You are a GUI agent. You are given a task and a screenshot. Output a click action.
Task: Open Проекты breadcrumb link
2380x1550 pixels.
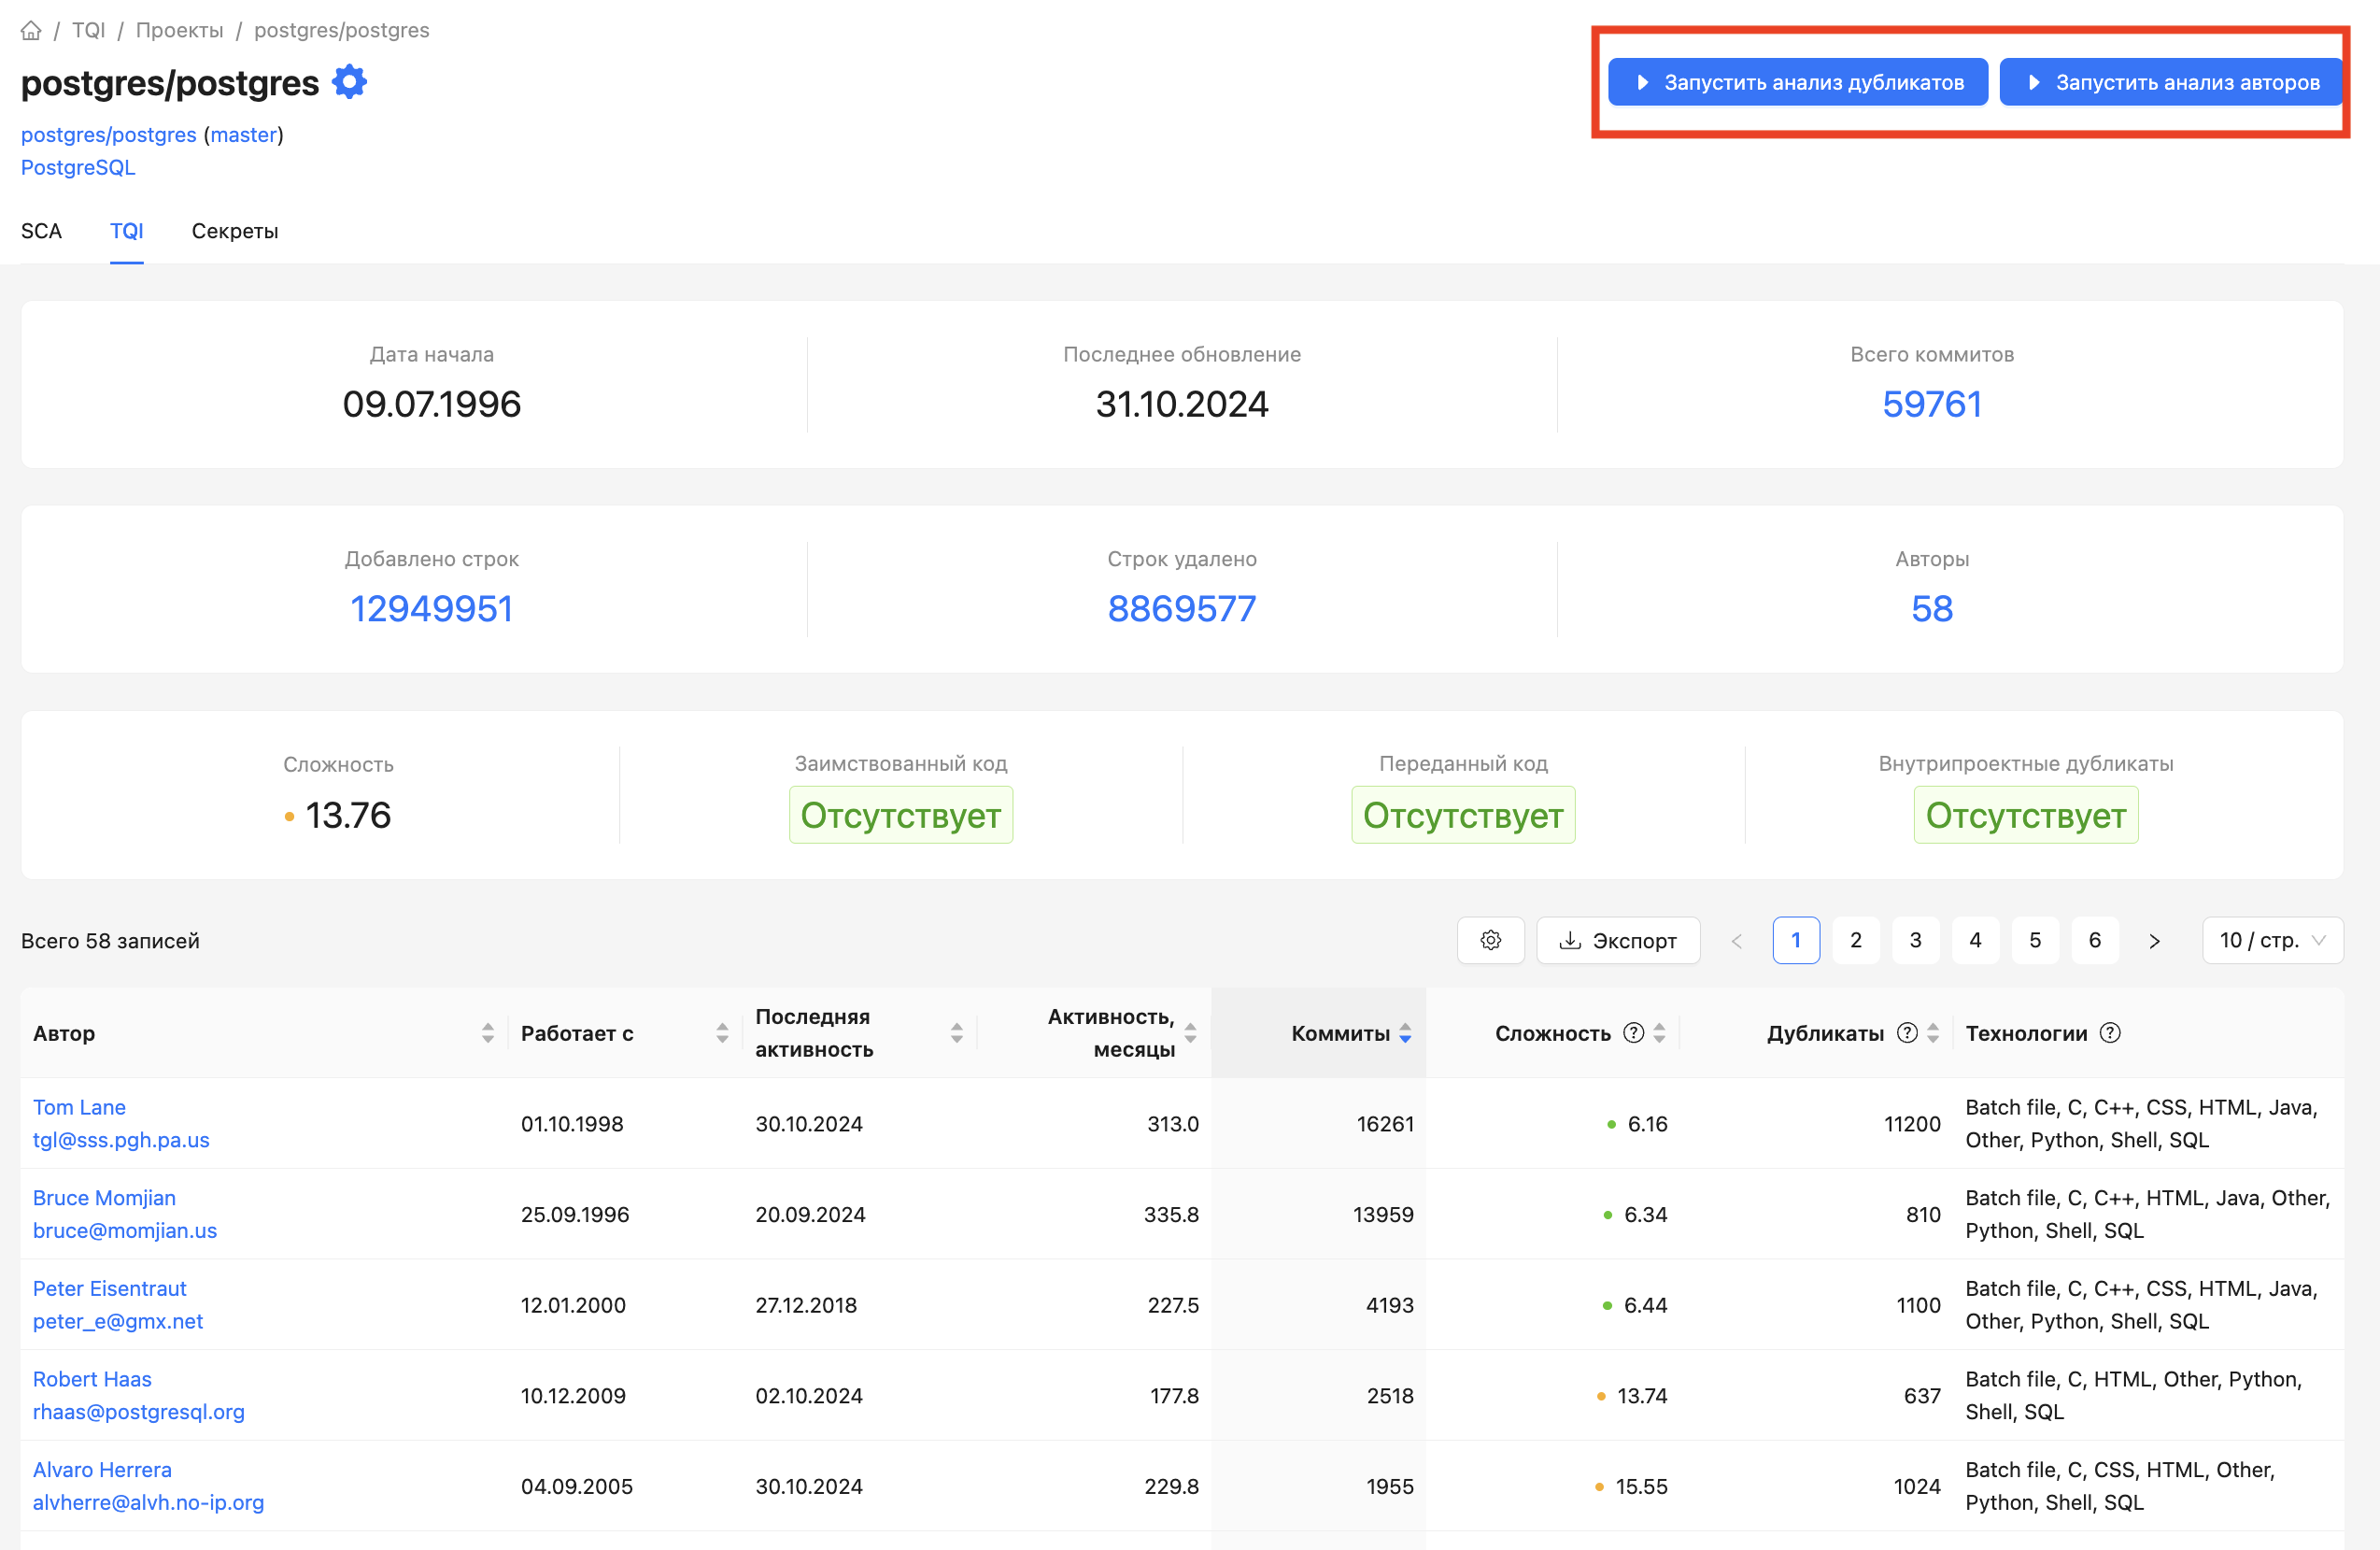[179, 30]
